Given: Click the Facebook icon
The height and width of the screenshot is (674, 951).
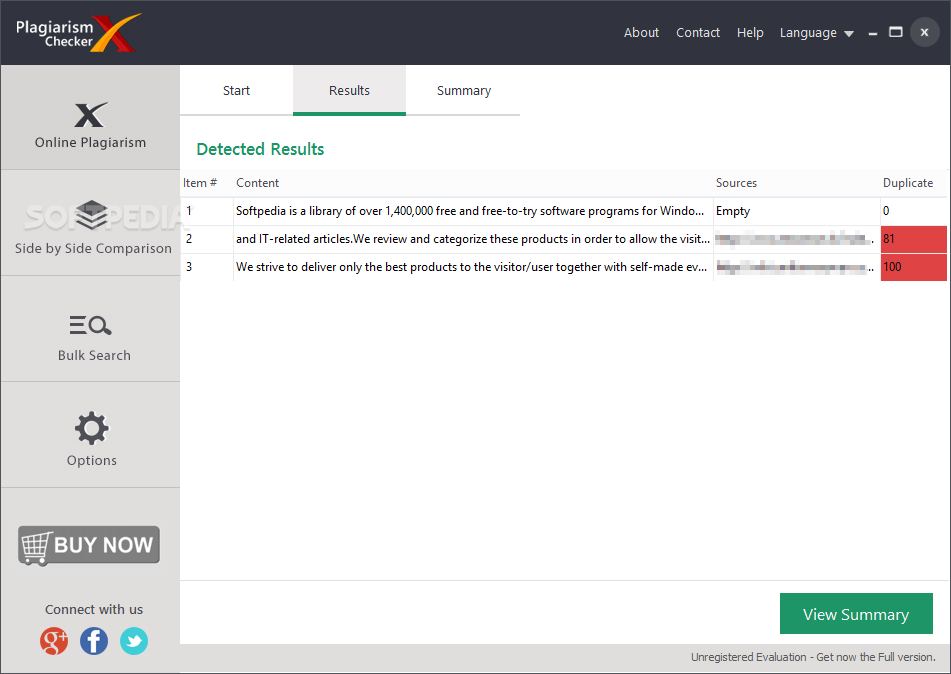Looking at the screenshot, I should tap(94, 641).
